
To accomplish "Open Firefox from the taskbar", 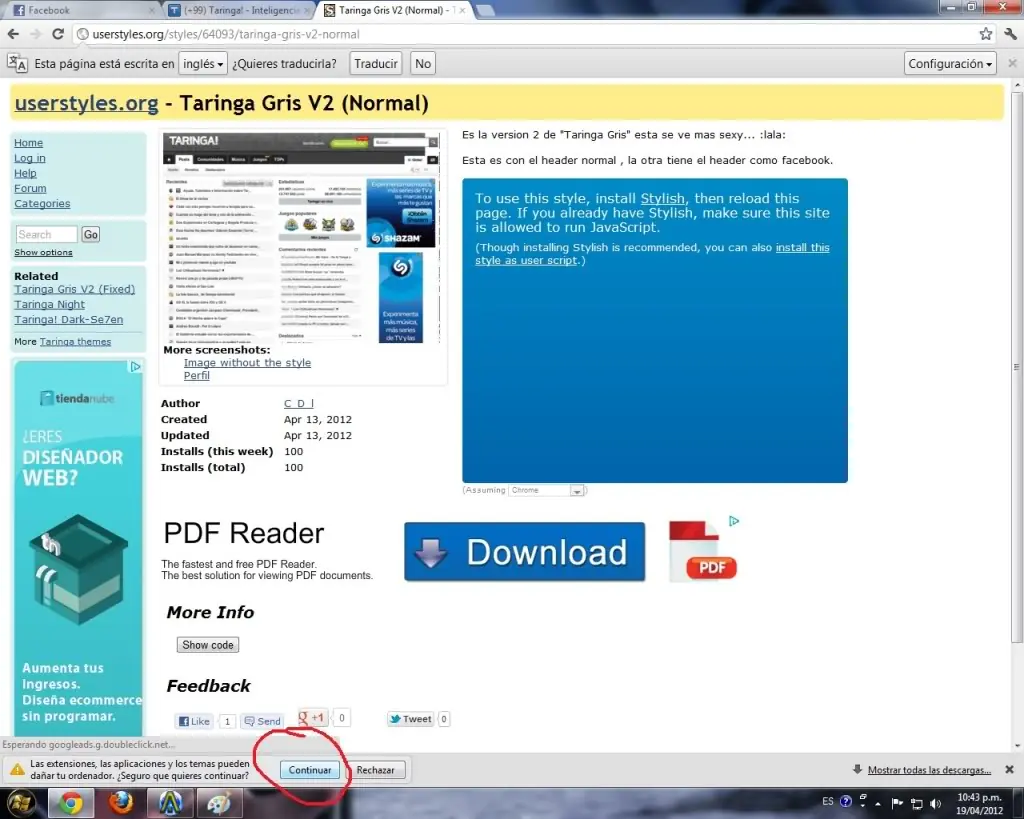I will 120,803.
